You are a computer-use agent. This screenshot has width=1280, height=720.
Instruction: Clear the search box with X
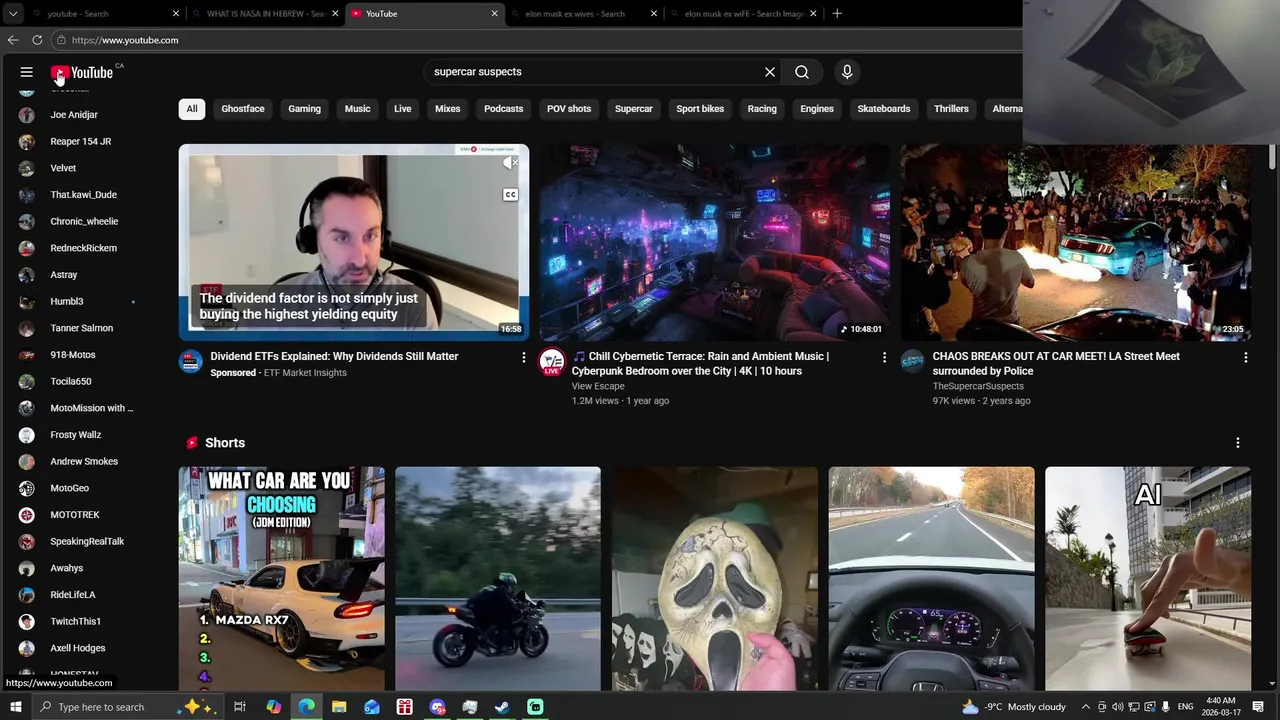(770, 72)
